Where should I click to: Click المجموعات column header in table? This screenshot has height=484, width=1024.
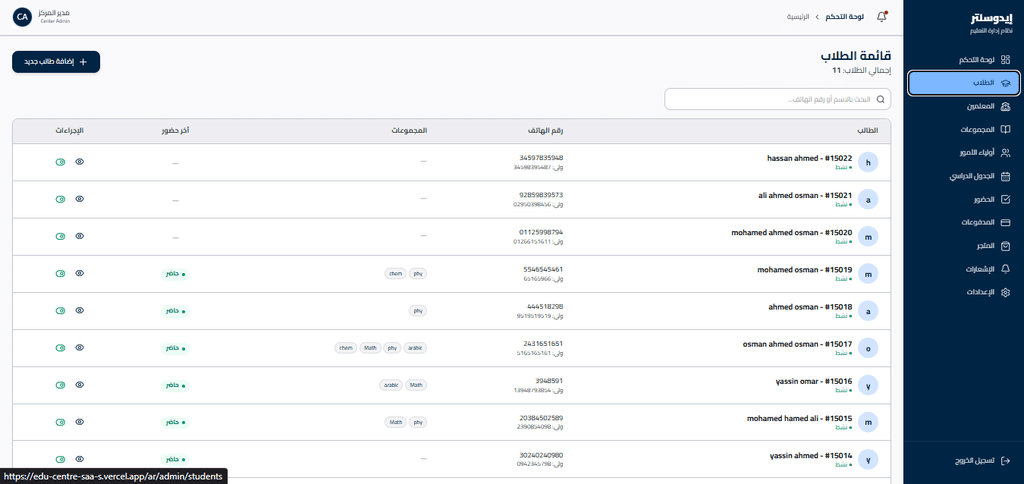point(409,131)
